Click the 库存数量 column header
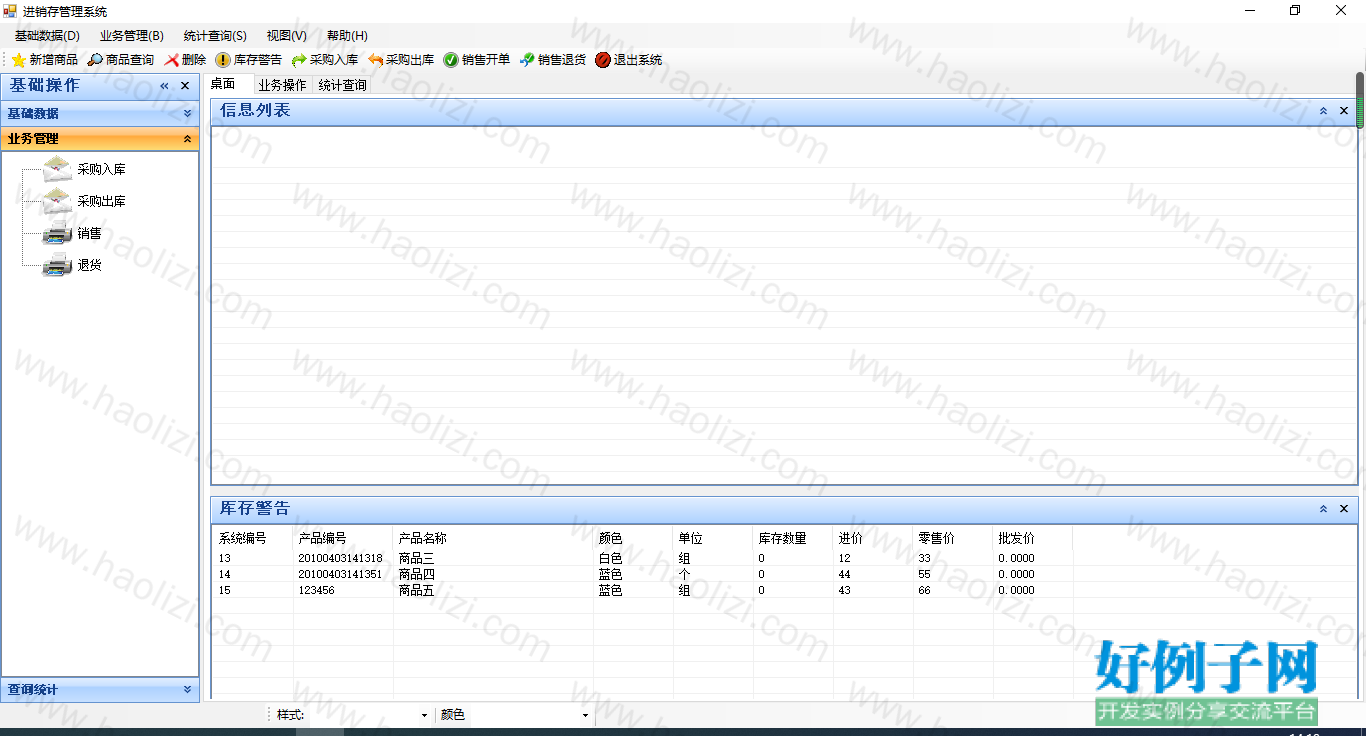 click(x=793, y=538)
